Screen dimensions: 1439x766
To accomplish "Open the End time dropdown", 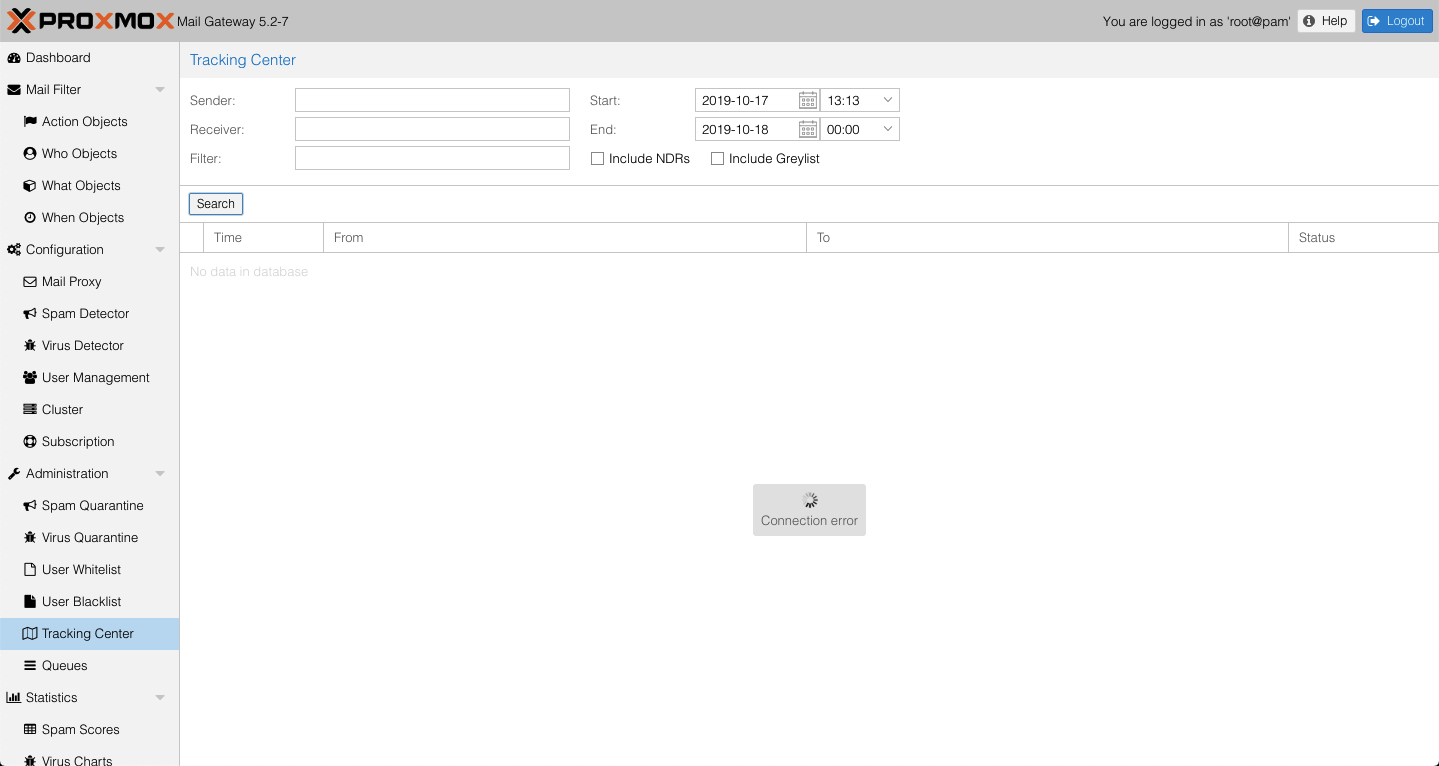I will [x=887, y=129].
